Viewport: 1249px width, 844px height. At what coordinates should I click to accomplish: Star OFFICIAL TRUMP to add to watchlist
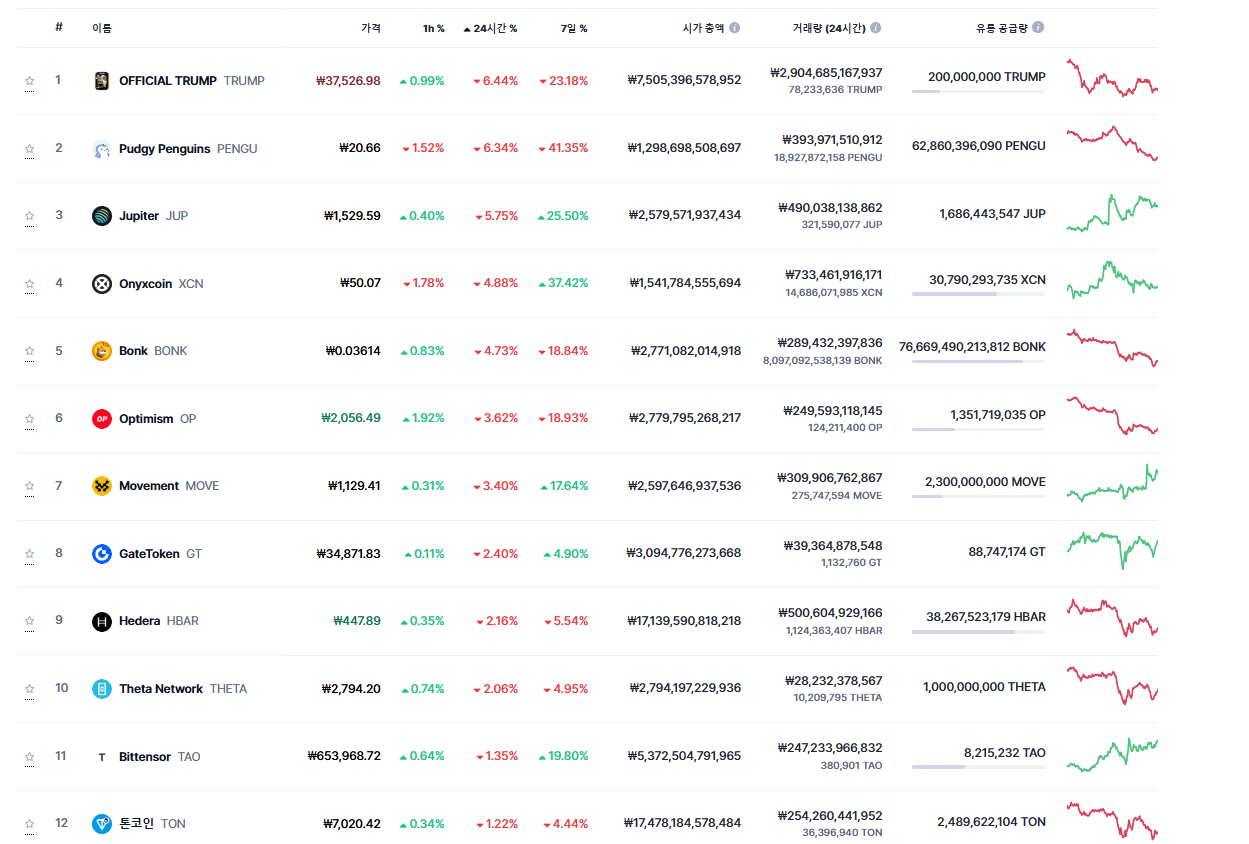point(30,81)
